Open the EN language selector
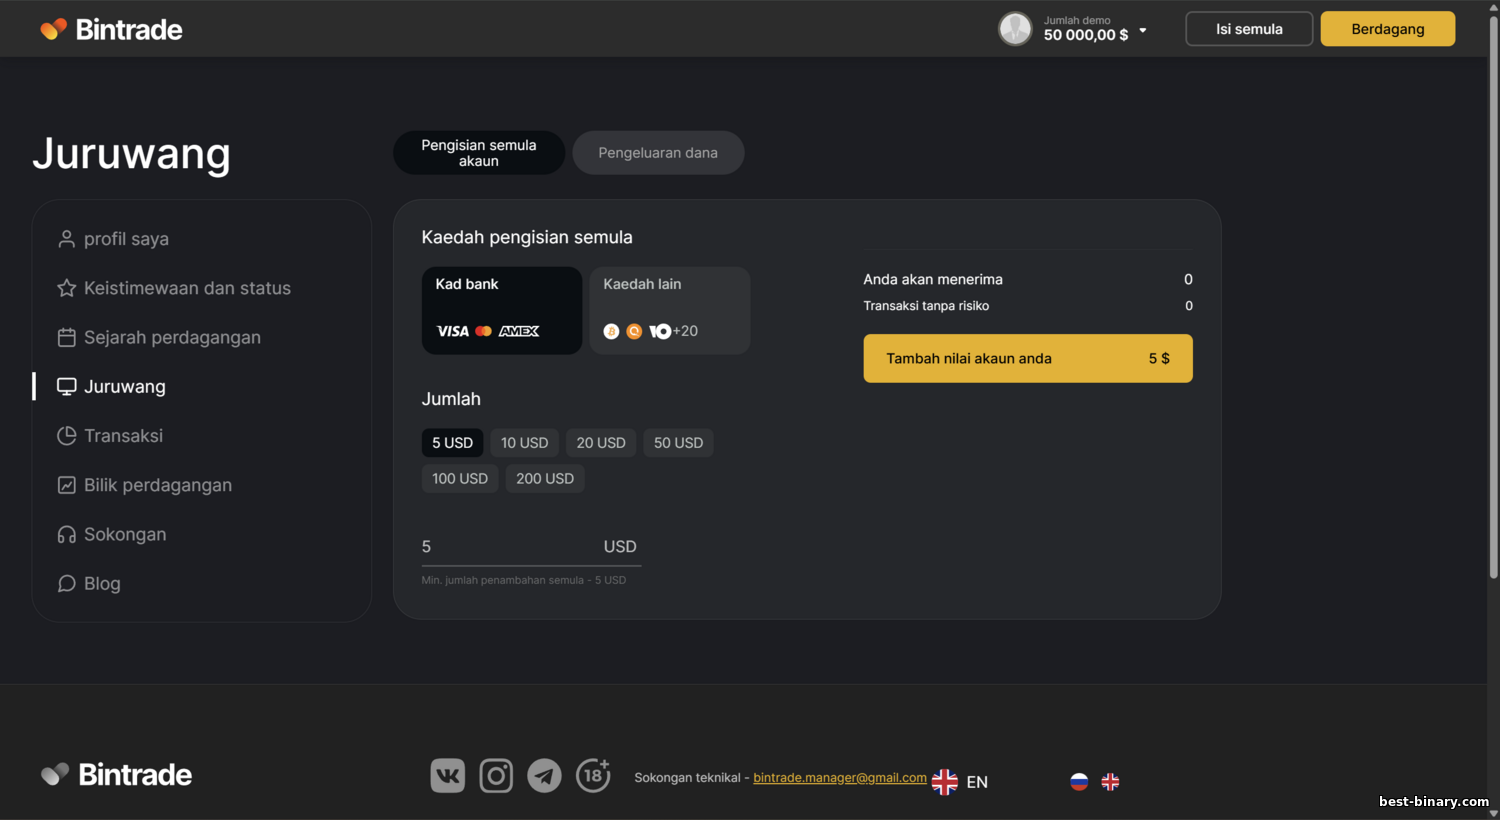The width and height of the screenshot is (1500, 820). [x=961, y=782]
